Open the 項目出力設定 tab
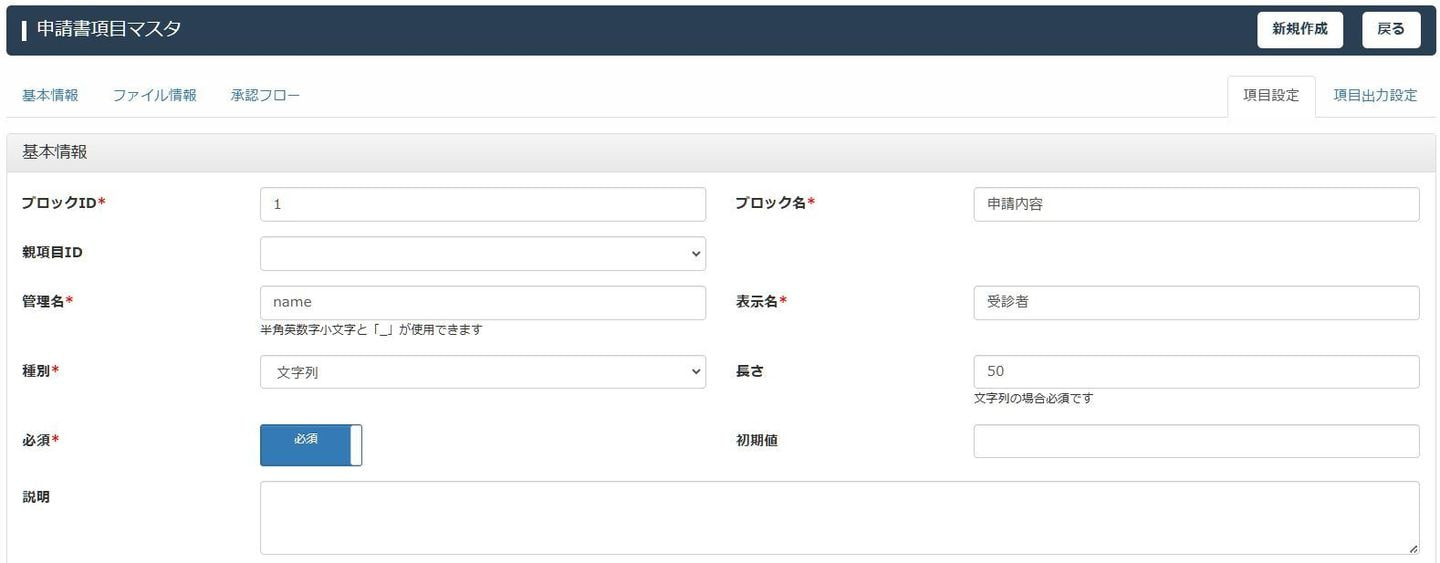This screenshot has height=563, width=1440. pos(1375,96)
